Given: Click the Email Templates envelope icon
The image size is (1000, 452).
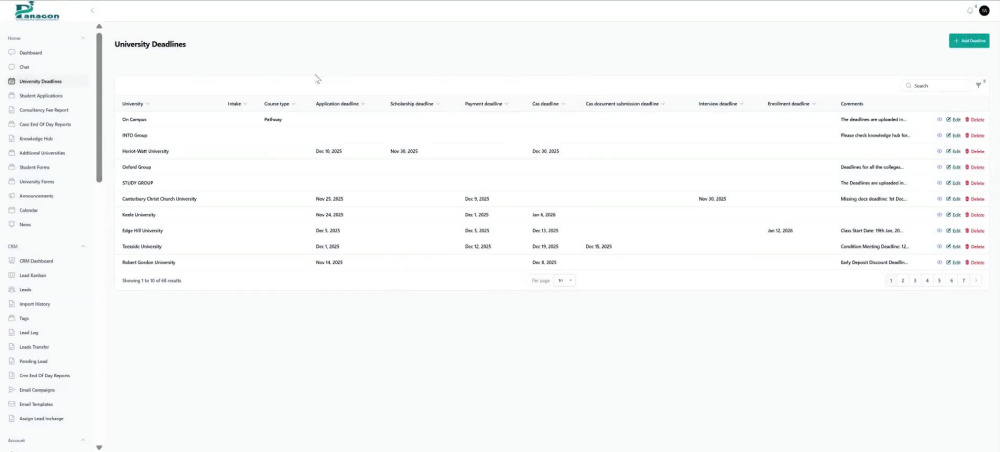Looking at the screenshot, I should coord(11,404).
